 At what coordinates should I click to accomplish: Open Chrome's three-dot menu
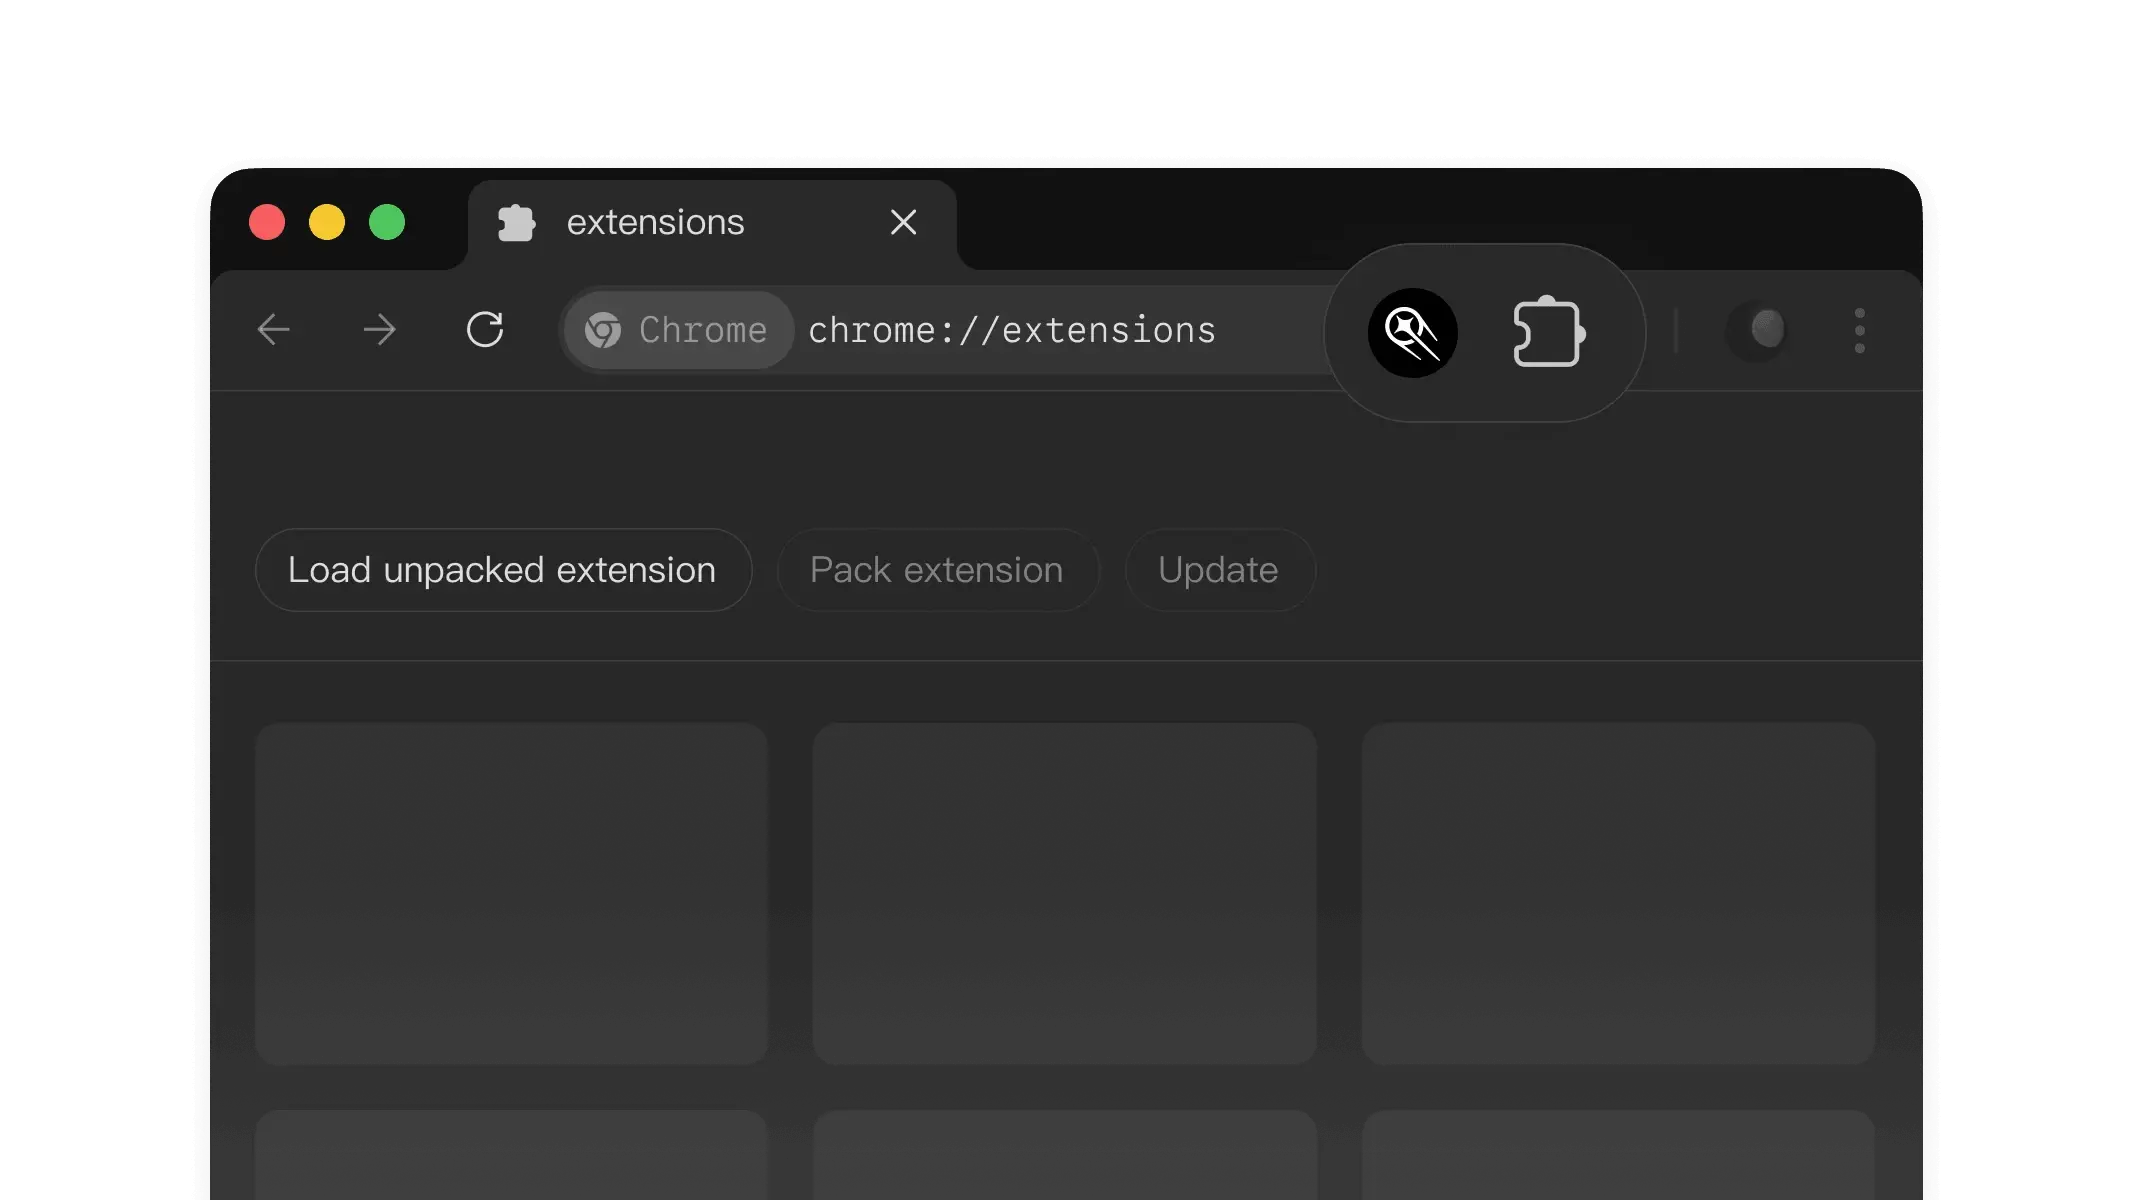click(1859, 330)
